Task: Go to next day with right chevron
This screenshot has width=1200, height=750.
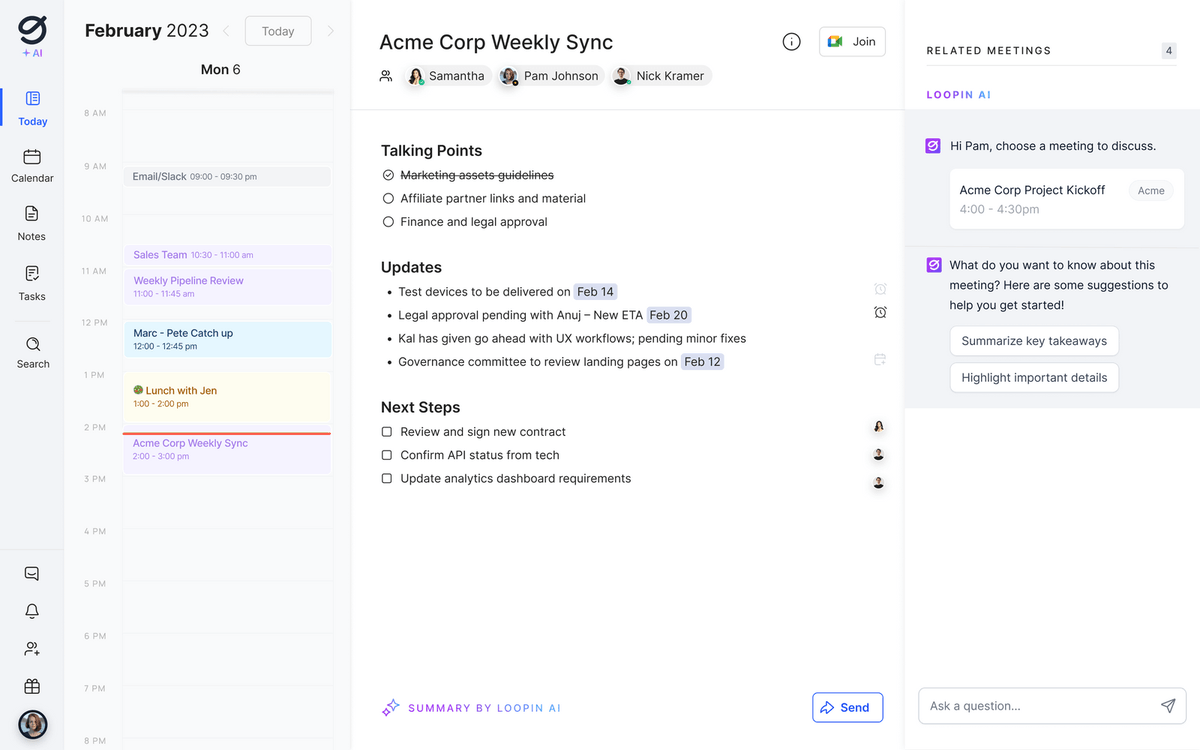Action: (x=330, y=31)
